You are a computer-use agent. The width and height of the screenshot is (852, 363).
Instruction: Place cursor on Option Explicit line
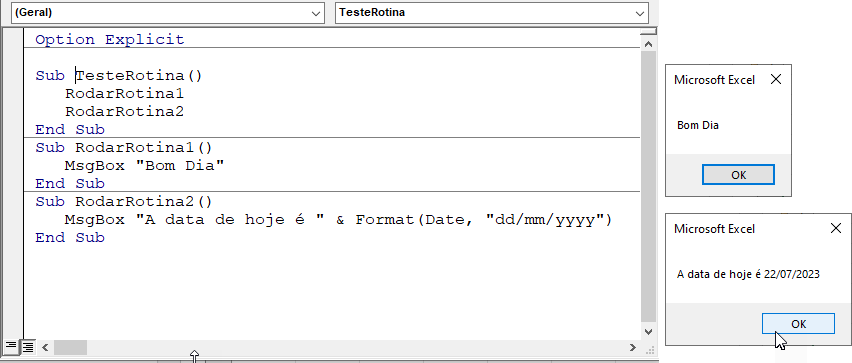click(110, 40)
